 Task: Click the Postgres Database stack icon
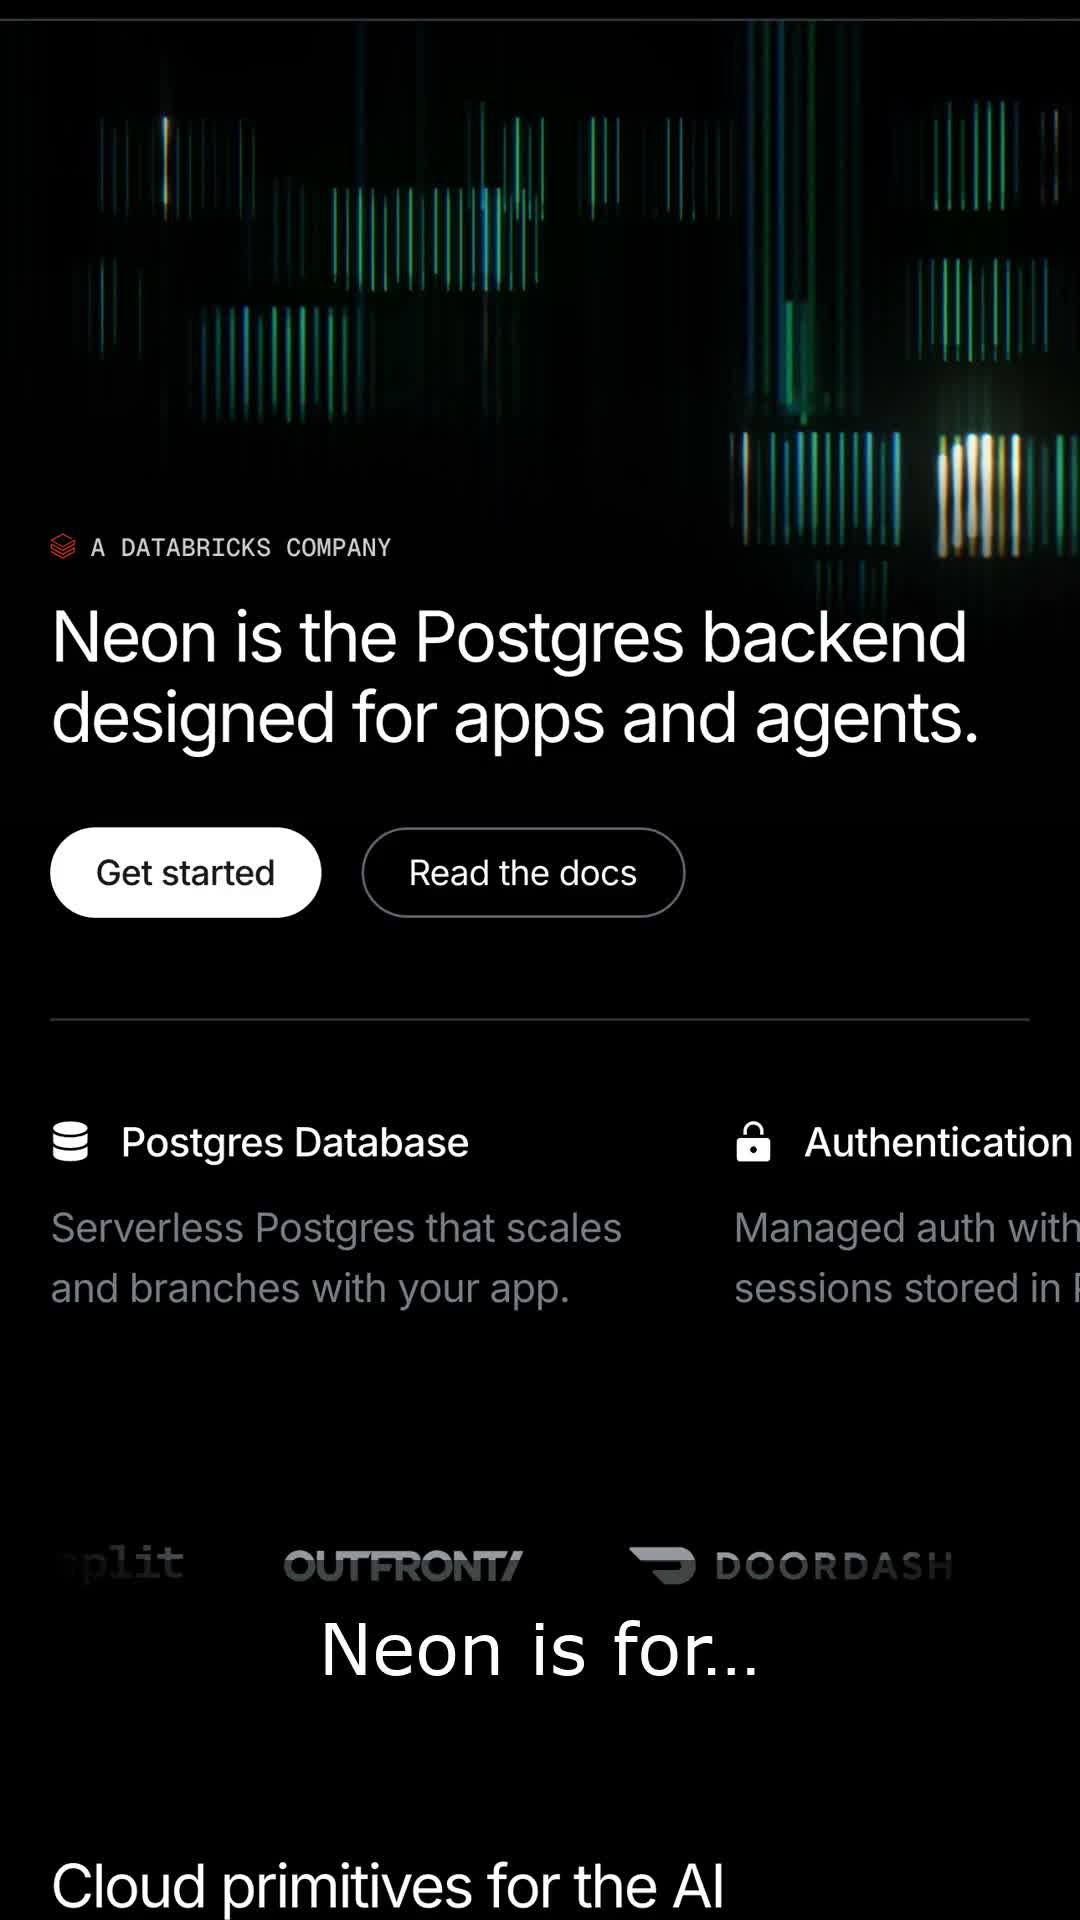pos(70,1142)
